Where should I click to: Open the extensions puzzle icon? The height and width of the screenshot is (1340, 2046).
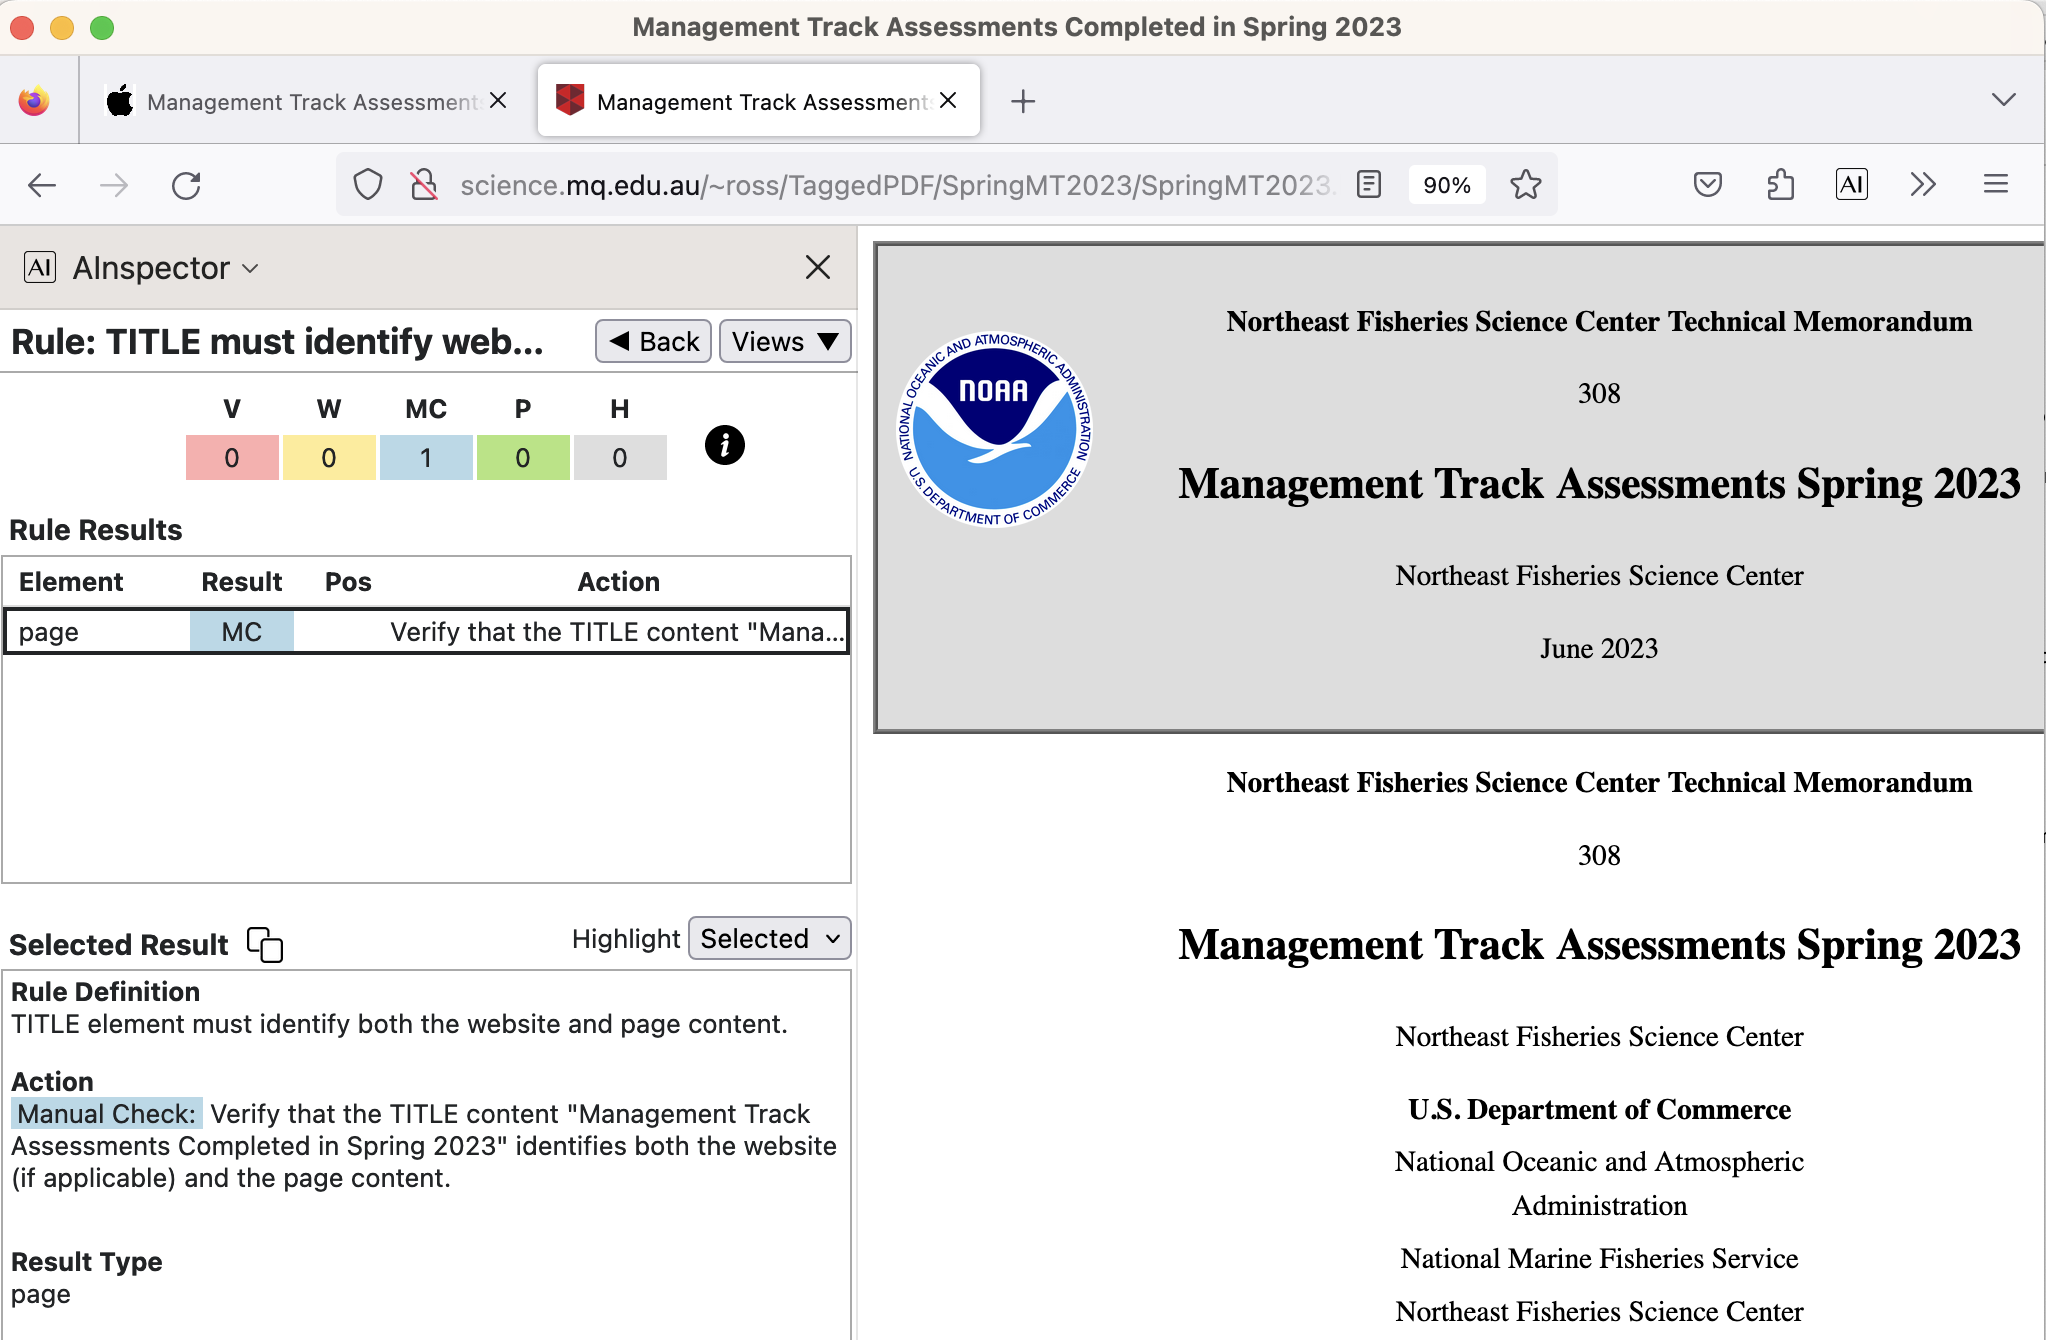coord(1780,184)
